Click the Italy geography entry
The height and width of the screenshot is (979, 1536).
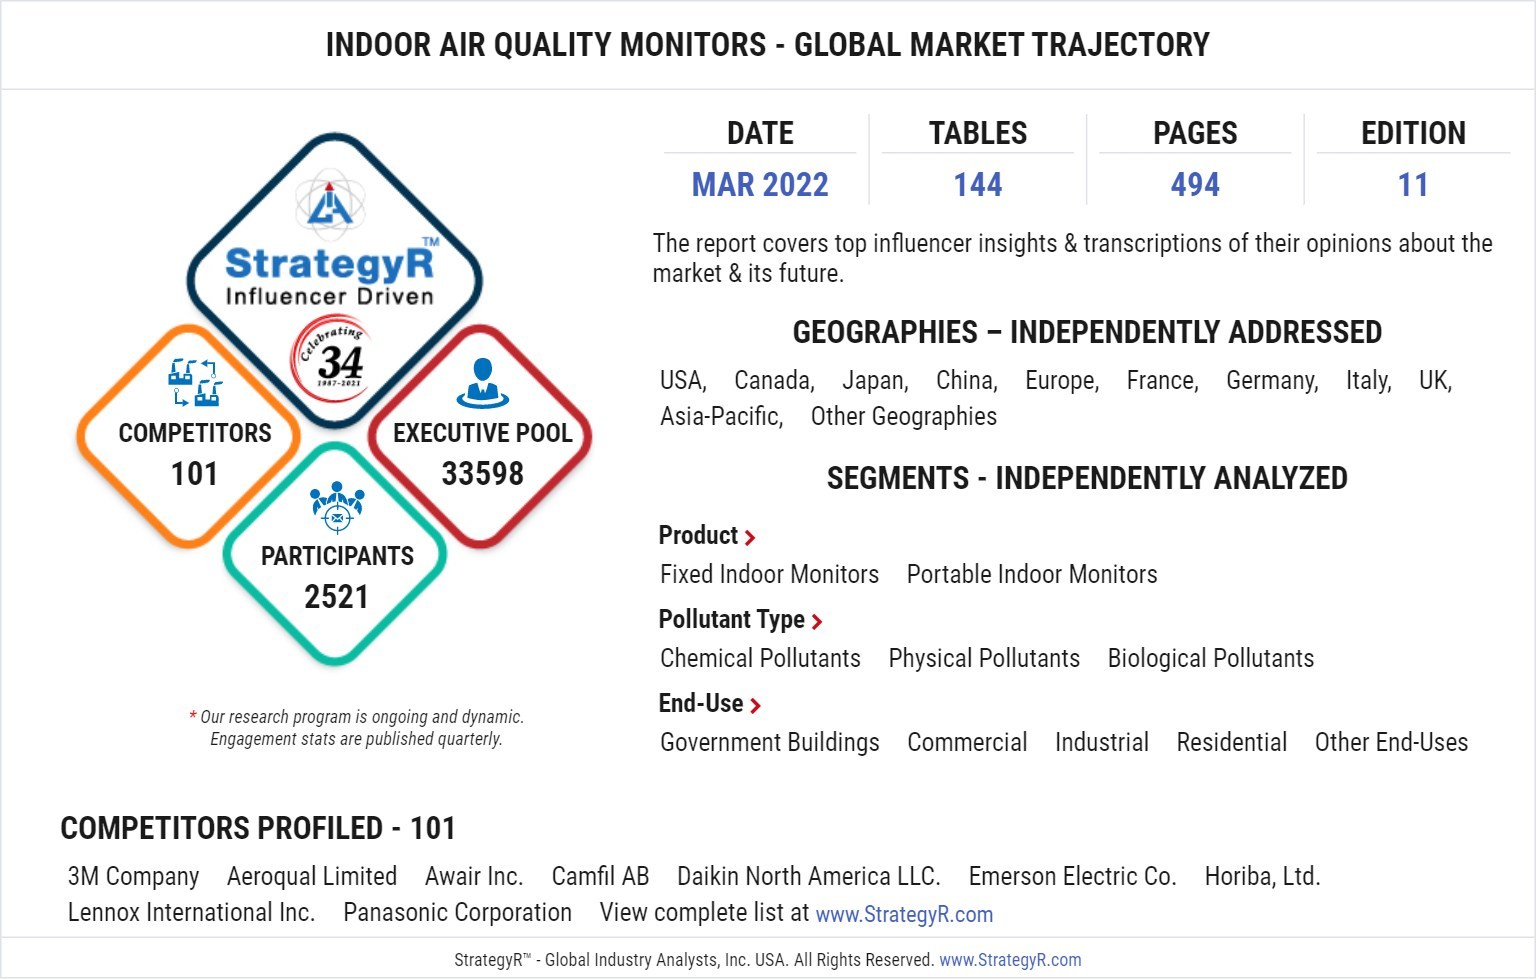1369,381
